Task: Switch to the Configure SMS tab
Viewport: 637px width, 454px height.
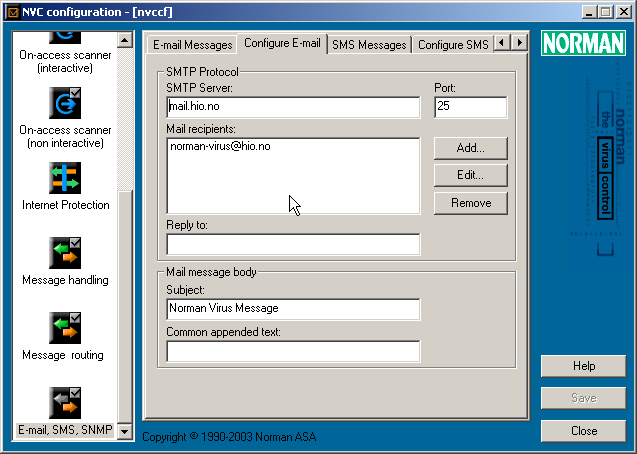Action: [x=453, y=45]
